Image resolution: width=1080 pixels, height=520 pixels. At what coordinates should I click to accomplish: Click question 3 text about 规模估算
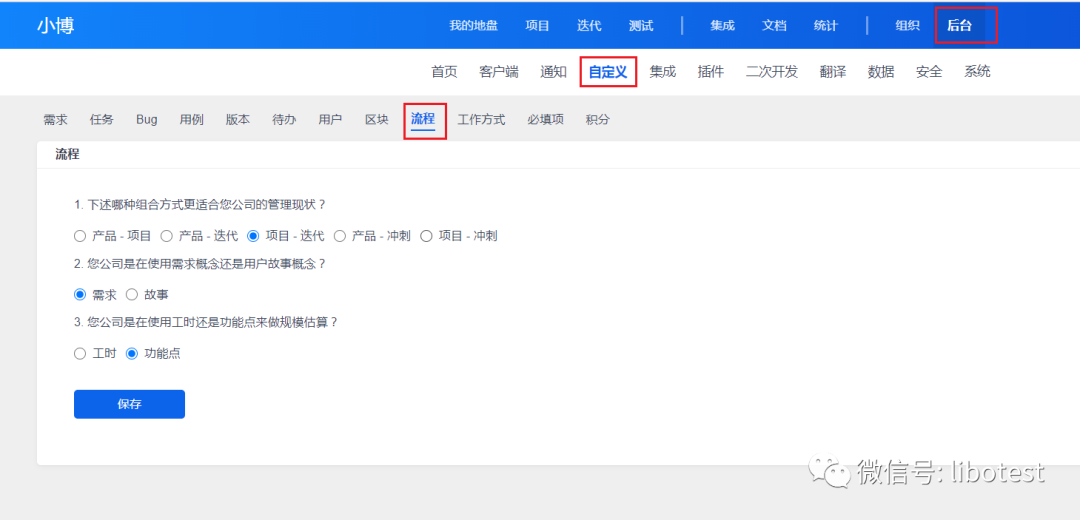tap(206, 322)
